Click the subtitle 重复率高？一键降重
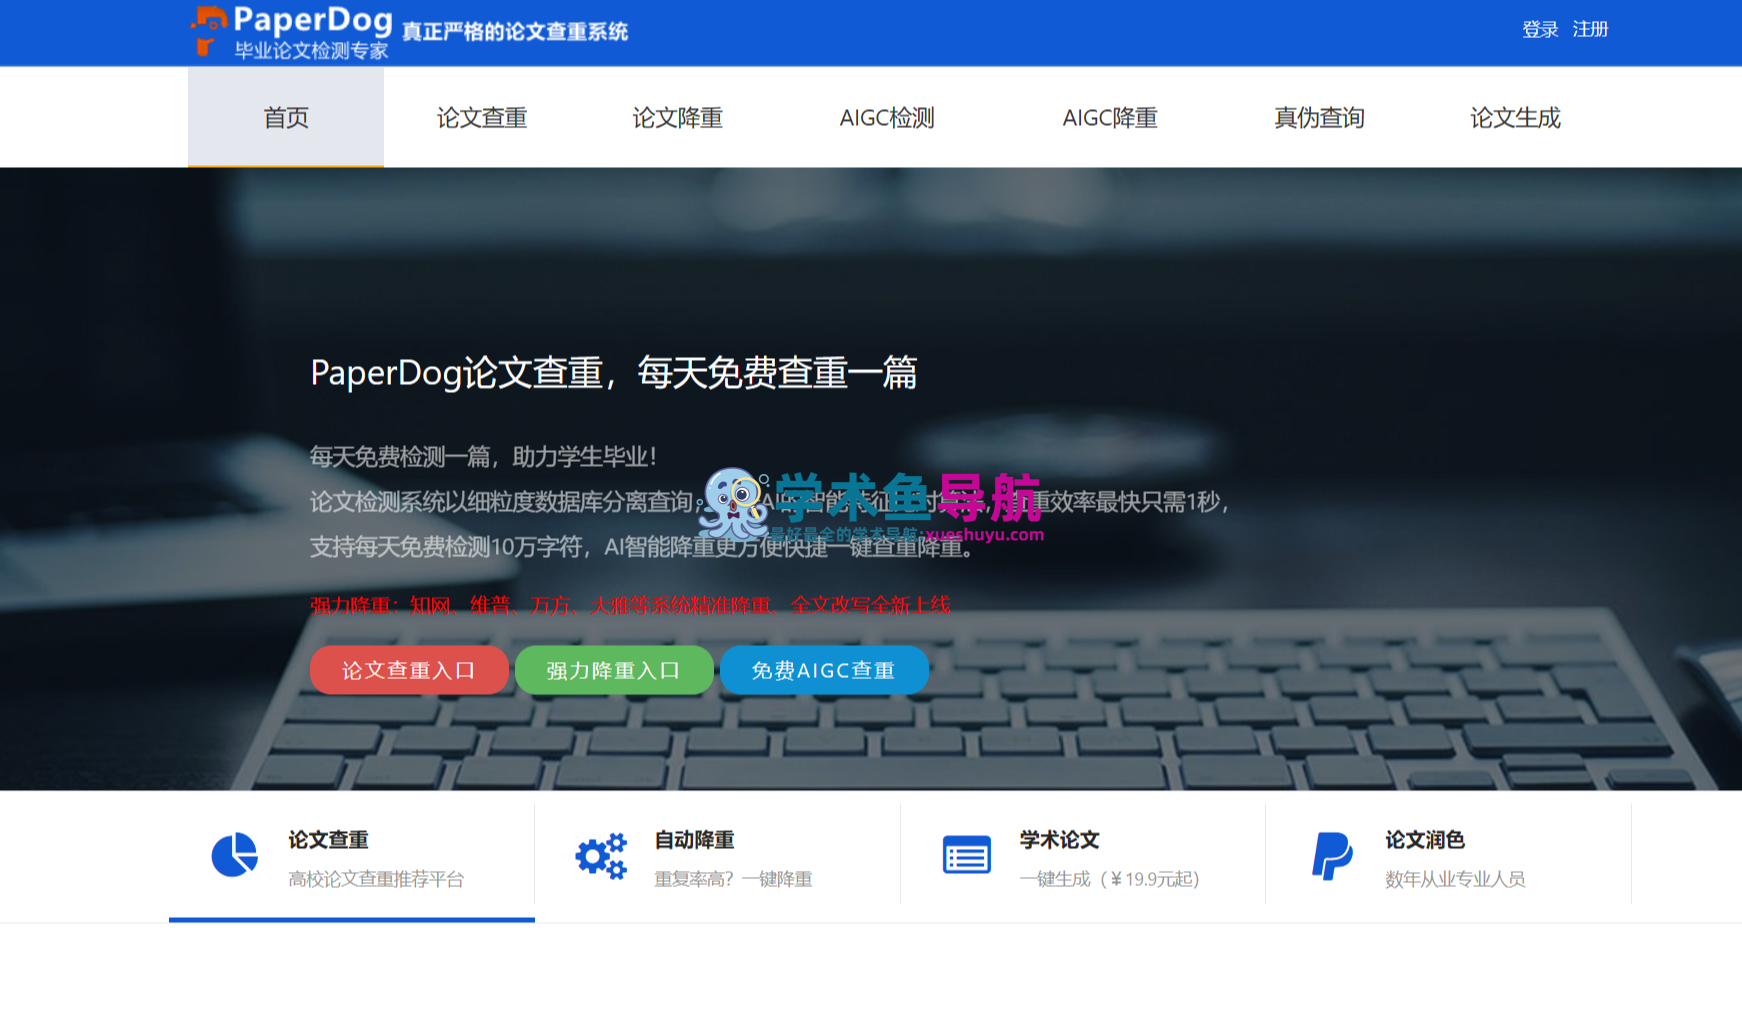This screenshot has width=1742, height=1010. pos(733,879)
